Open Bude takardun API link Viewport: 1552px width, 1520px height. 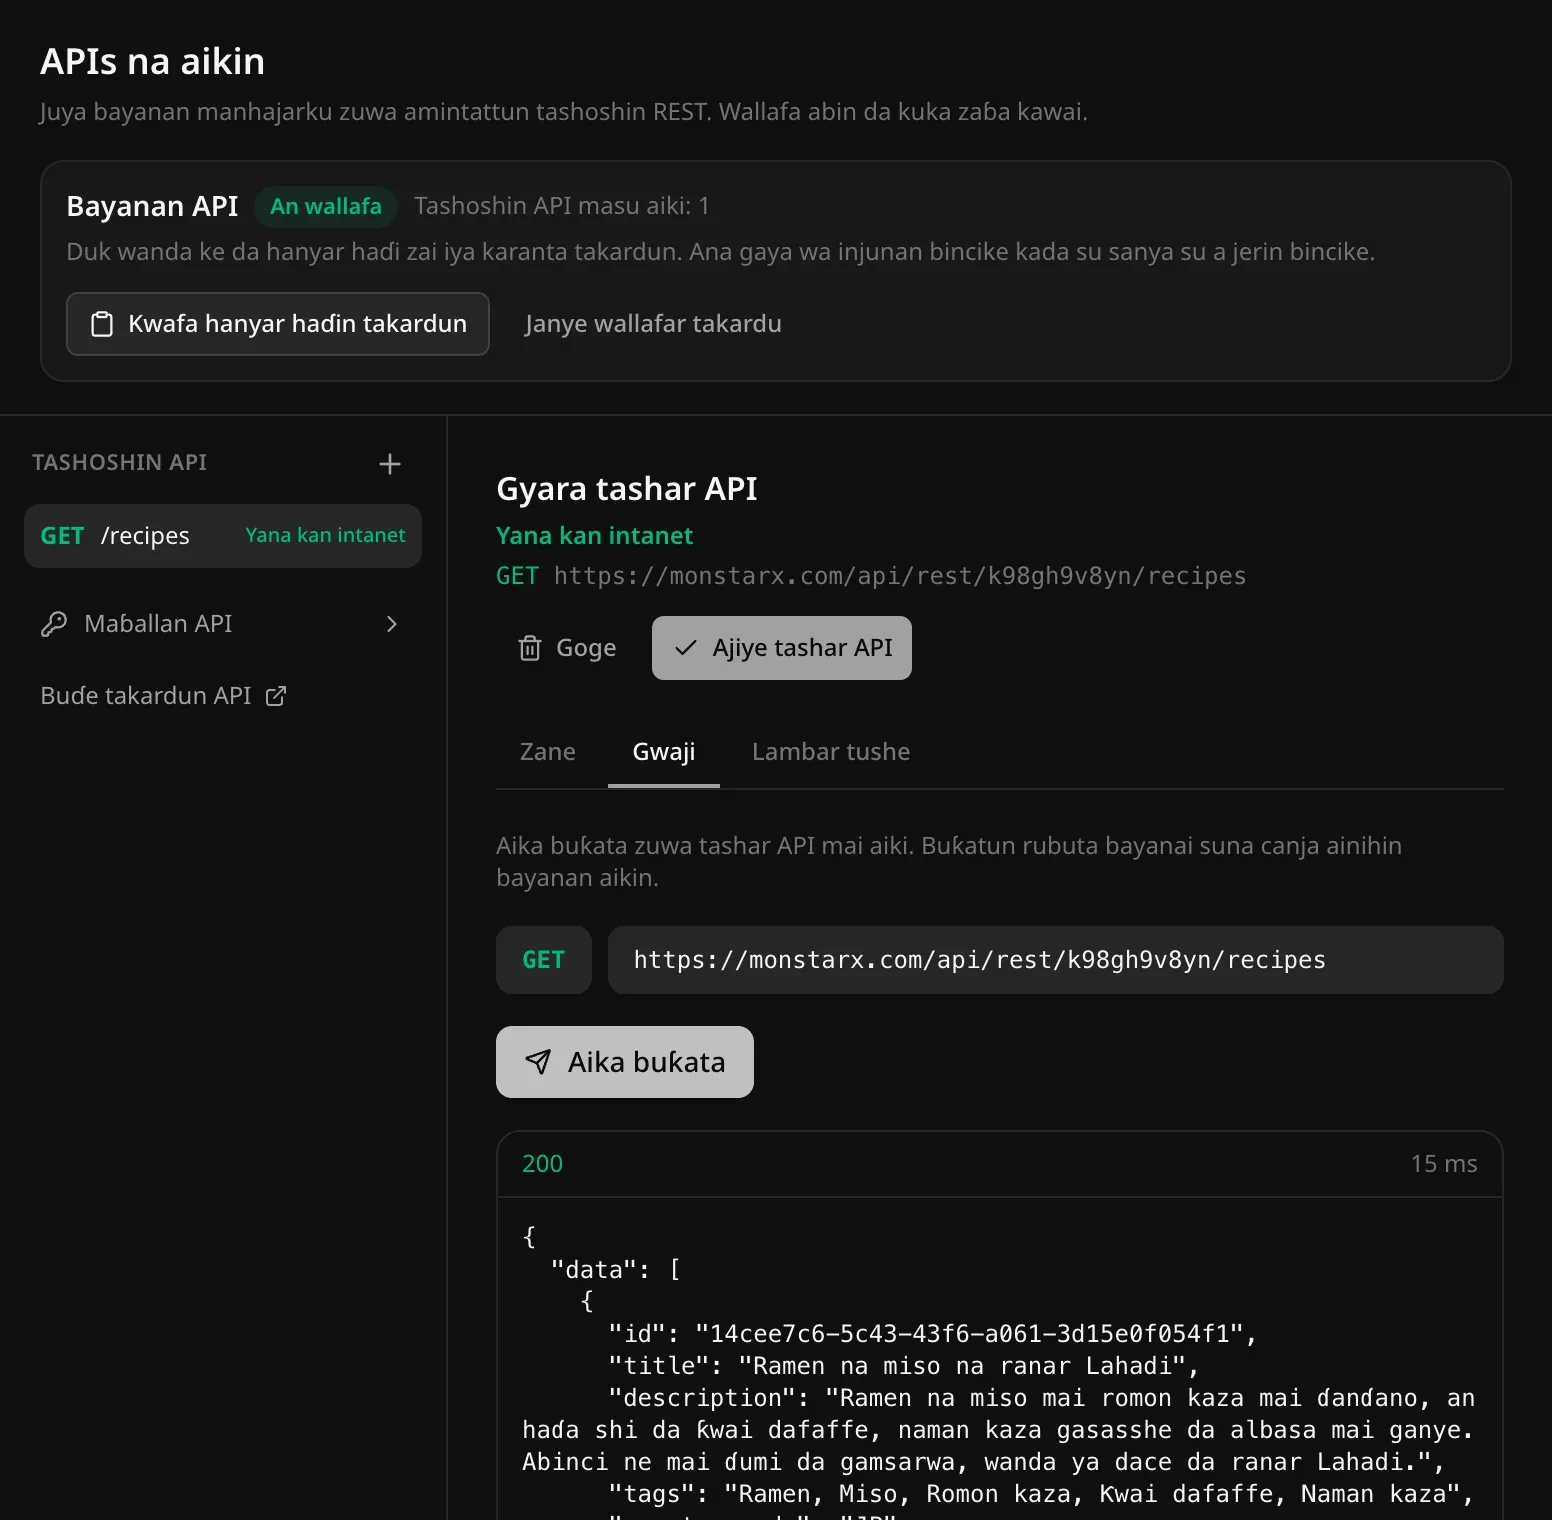pyautogui.click(x=163, y=696)
